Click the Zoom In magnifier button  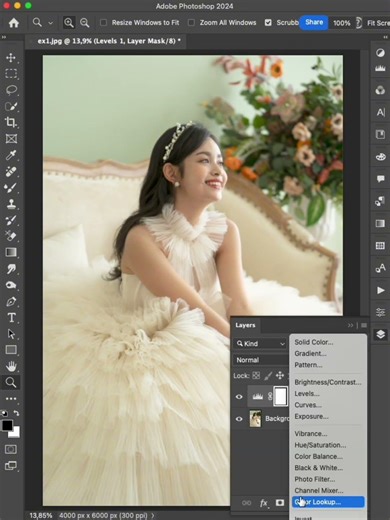[69, 23]
